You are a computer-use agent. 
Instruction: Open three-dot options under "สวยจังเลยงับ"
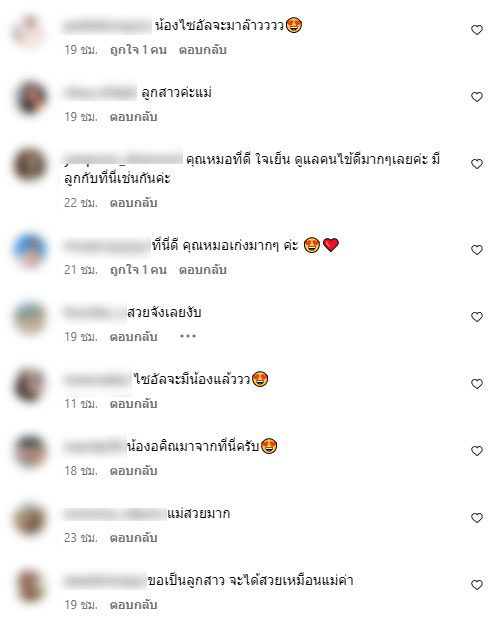[188, 336]
